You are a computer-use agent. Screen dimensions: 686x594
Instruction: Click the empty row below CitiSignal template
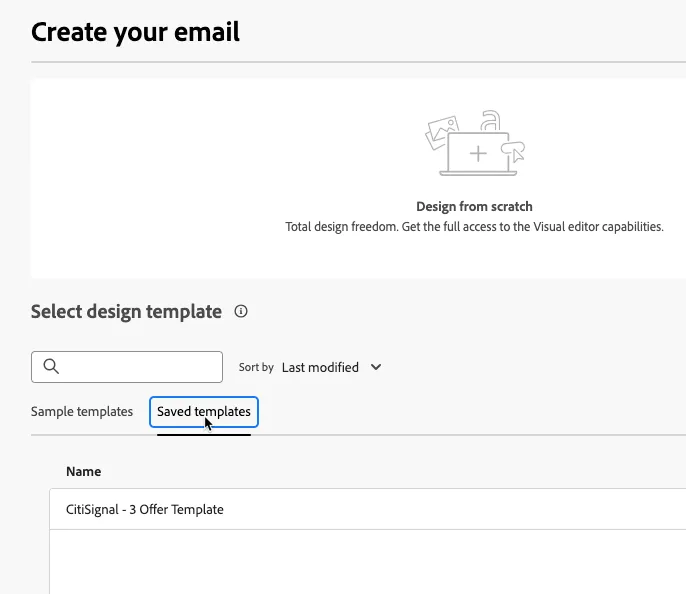coord(368,562)
